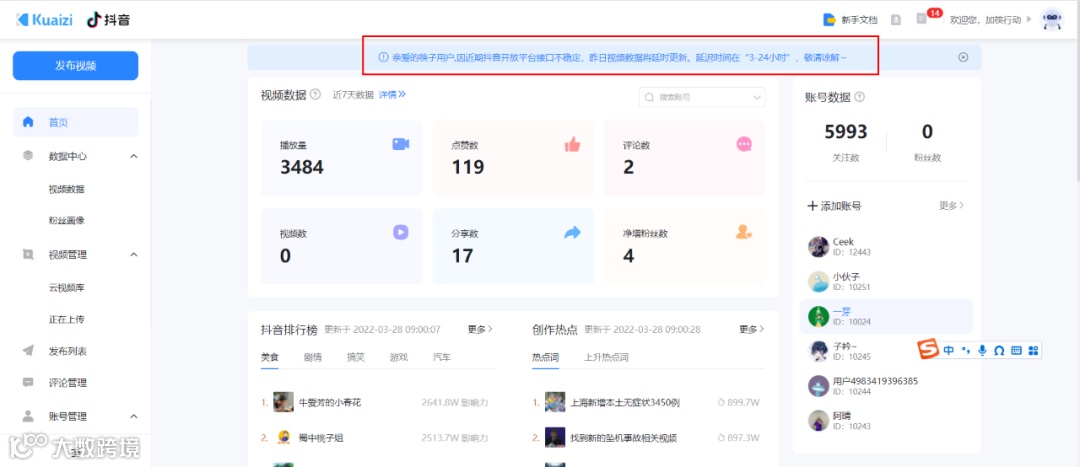Screen dimensions: 1080x467
Task: Open ranking entry 蜀中桃子姐
Action: (320, 437)
